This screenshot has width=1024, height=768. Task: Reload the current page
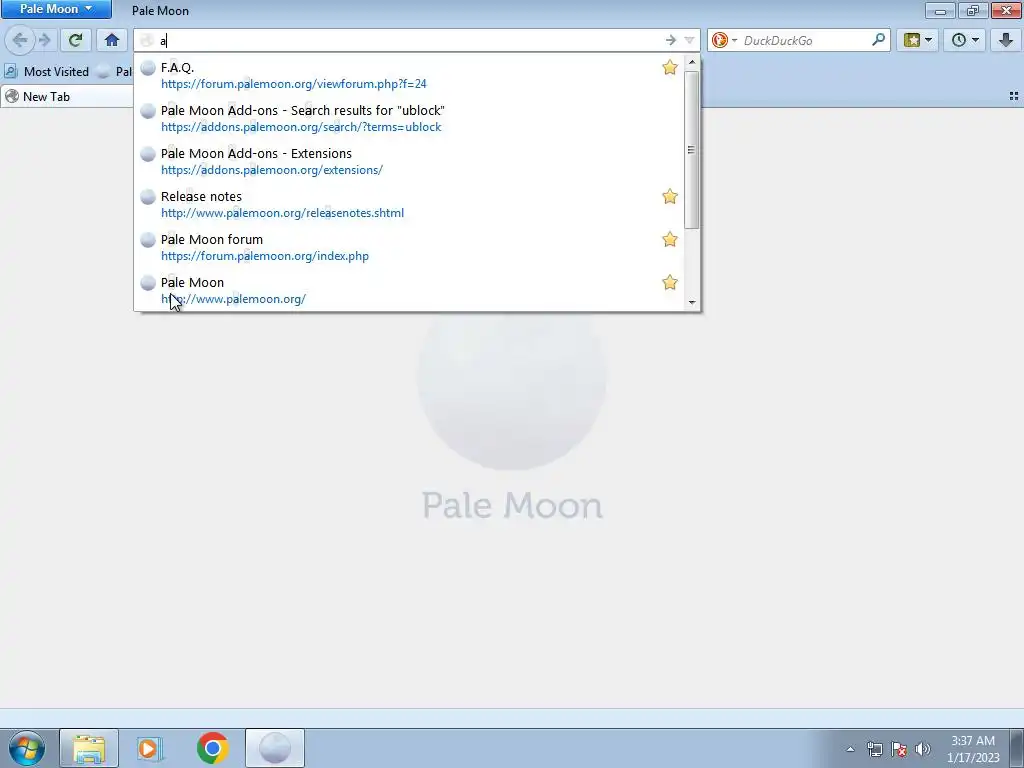click(x=76, y=40)
